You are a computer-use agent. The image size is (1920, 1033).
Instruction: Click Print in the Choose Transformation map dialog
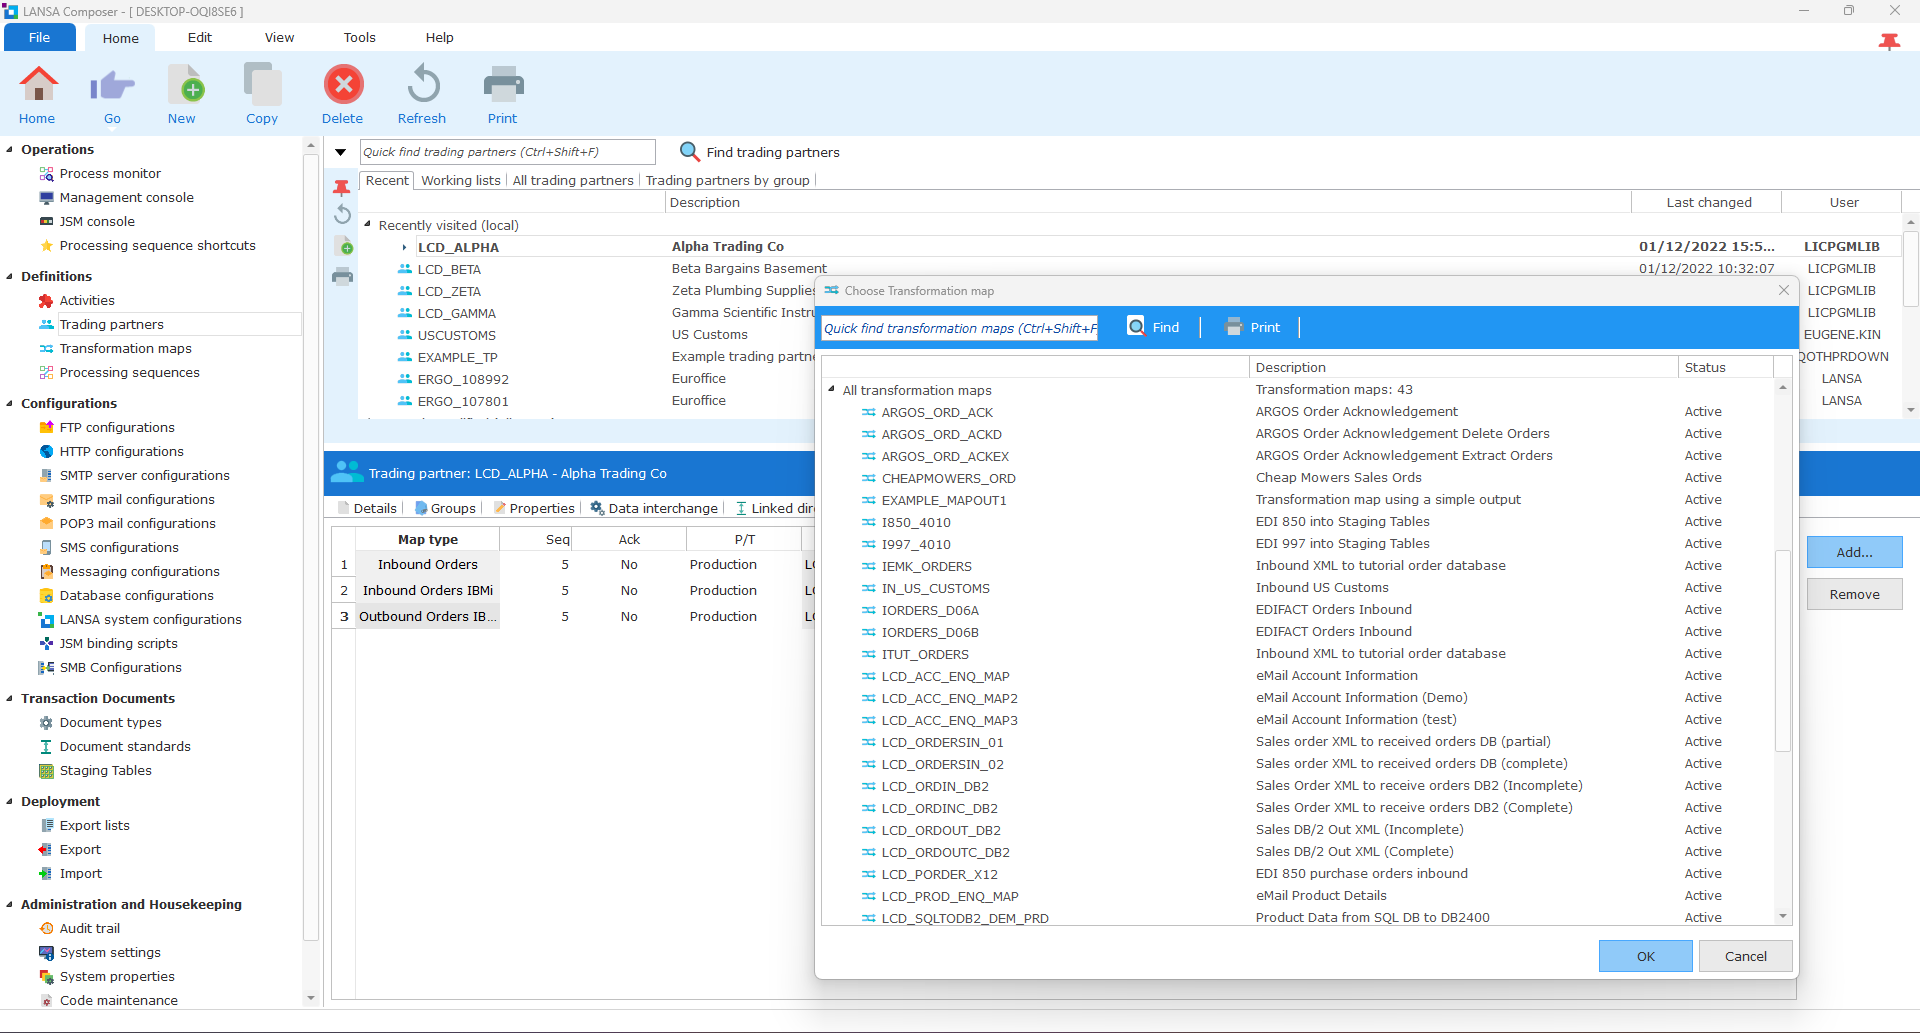(1252, 327)
